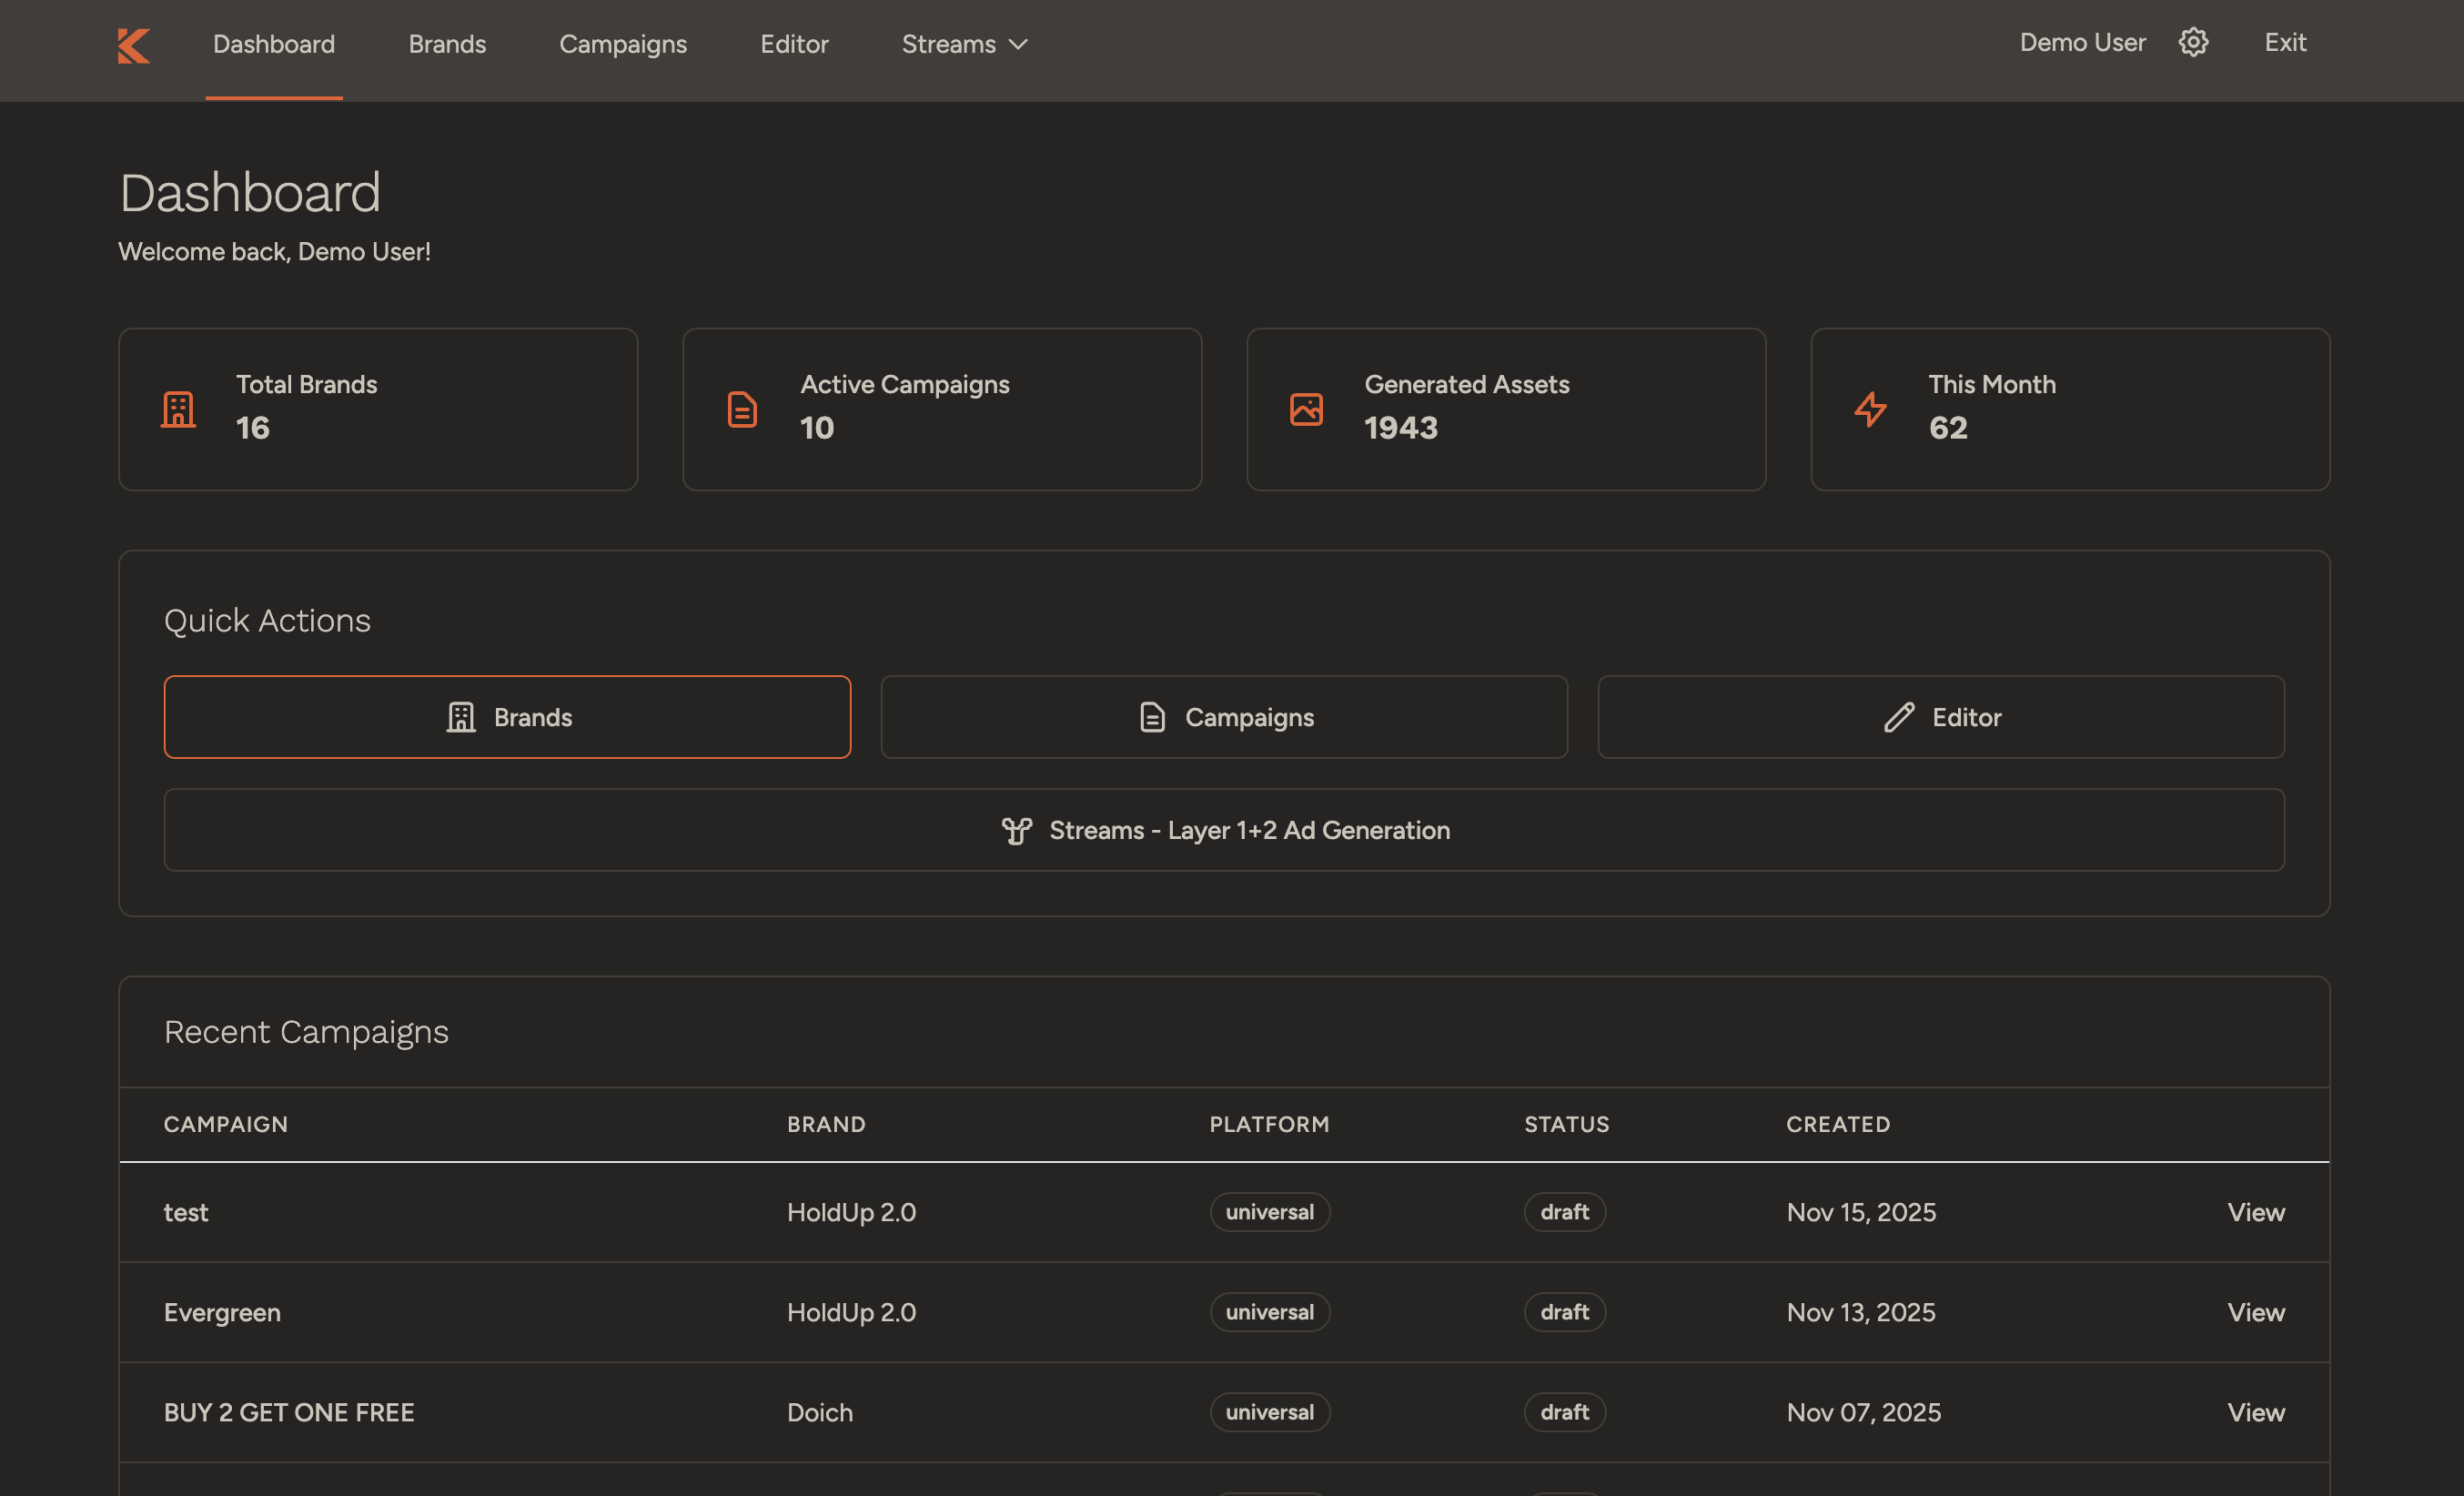Click the draft status badge on the test campaign
Viewport: 2464px width, 1496px height.
(1564, 1212)
